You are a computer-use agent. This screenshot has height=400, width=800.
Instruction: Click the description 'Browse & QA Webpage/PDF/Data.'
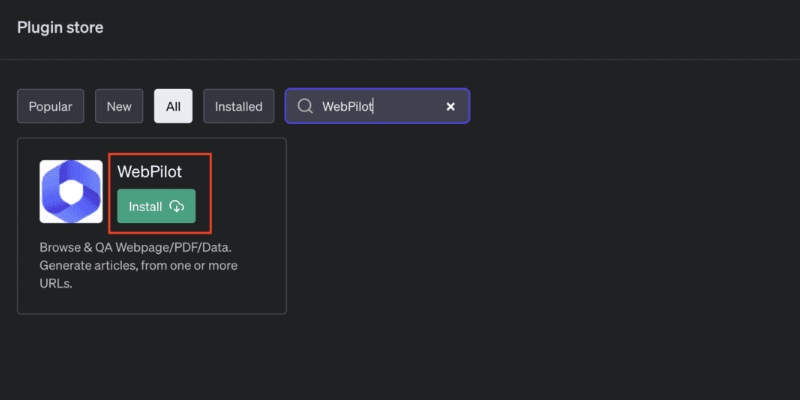point(136,247)
